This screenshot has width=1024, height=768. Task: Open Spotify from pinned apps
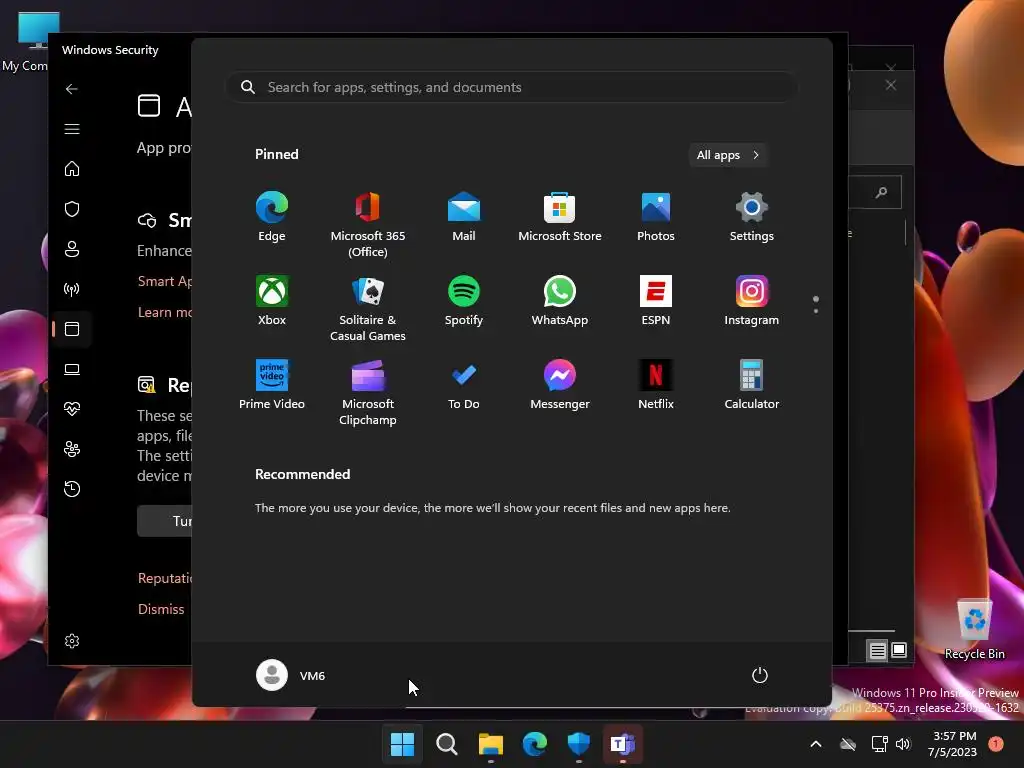464,300
